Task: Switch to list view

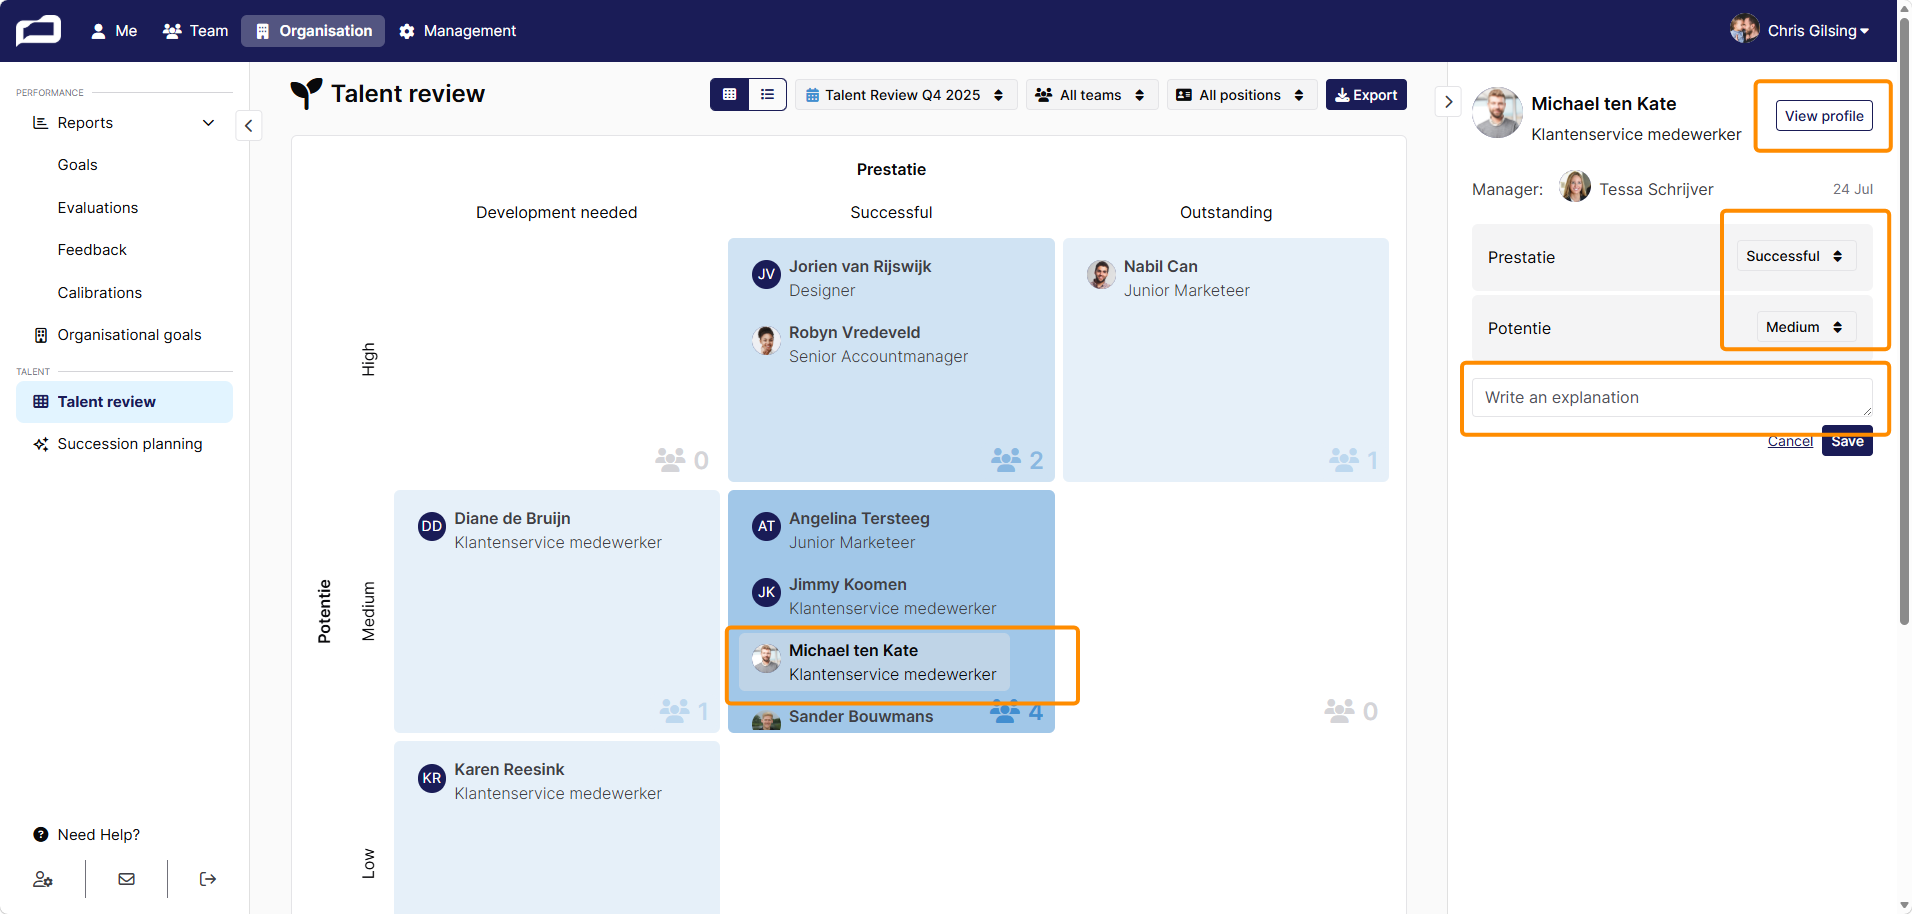Action: [x=767, y=95]
